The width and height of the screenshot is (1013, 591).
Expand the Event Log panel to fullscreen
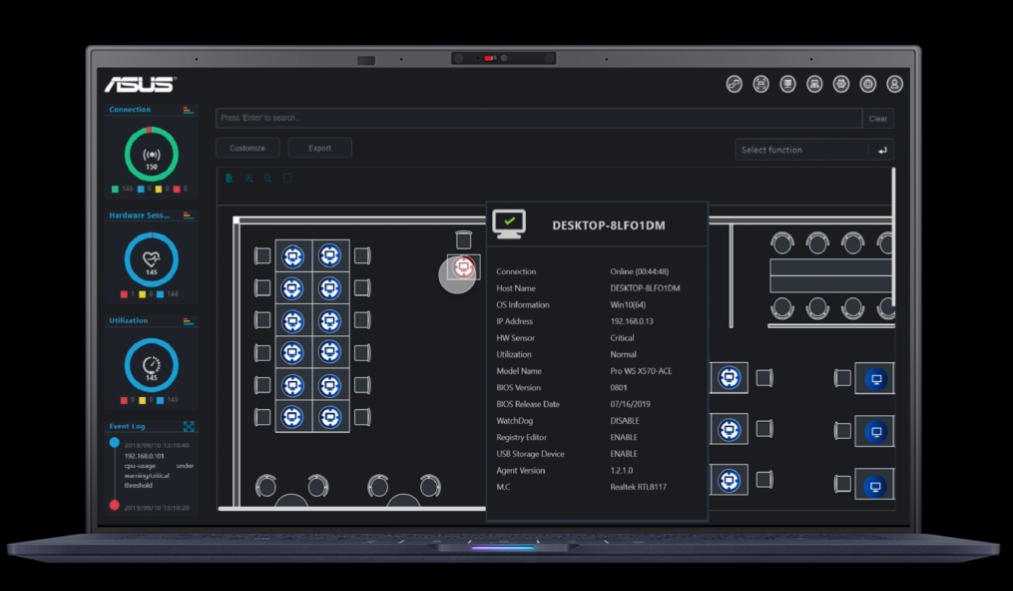[x=189, y=427]
